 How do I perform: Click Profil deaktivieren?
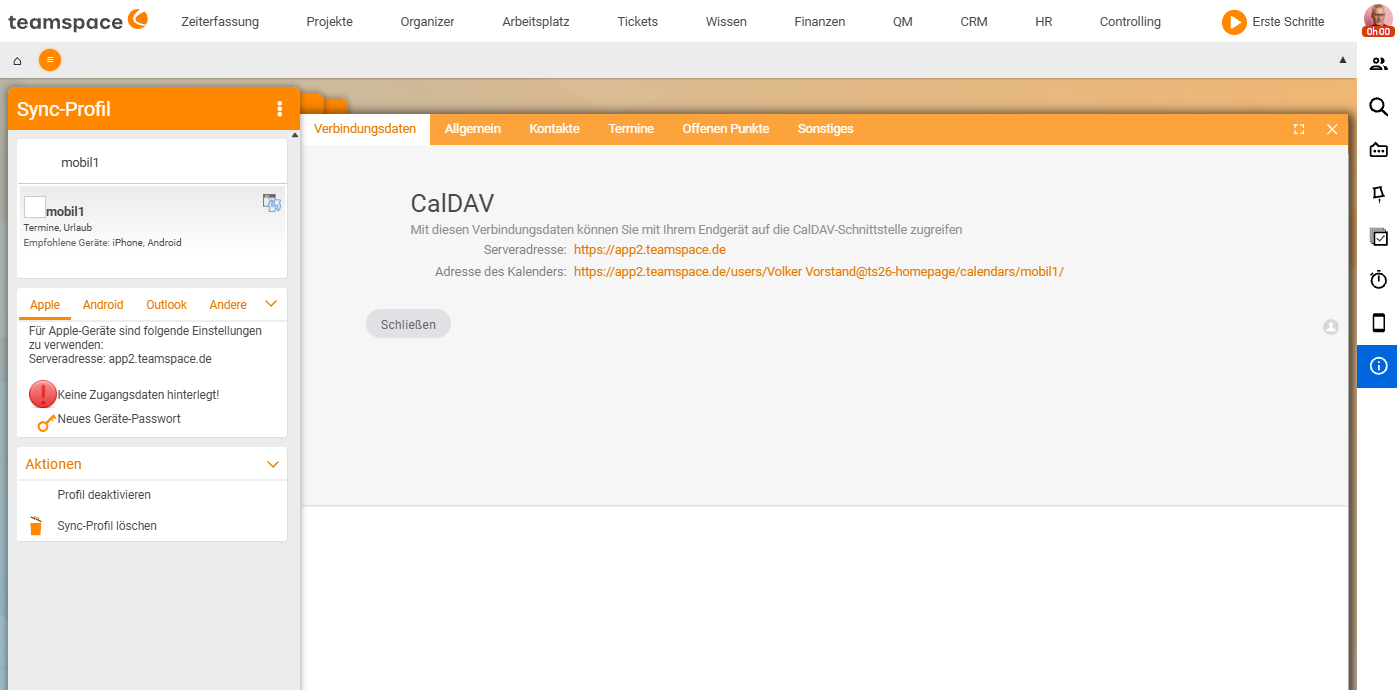coord(104,495)
